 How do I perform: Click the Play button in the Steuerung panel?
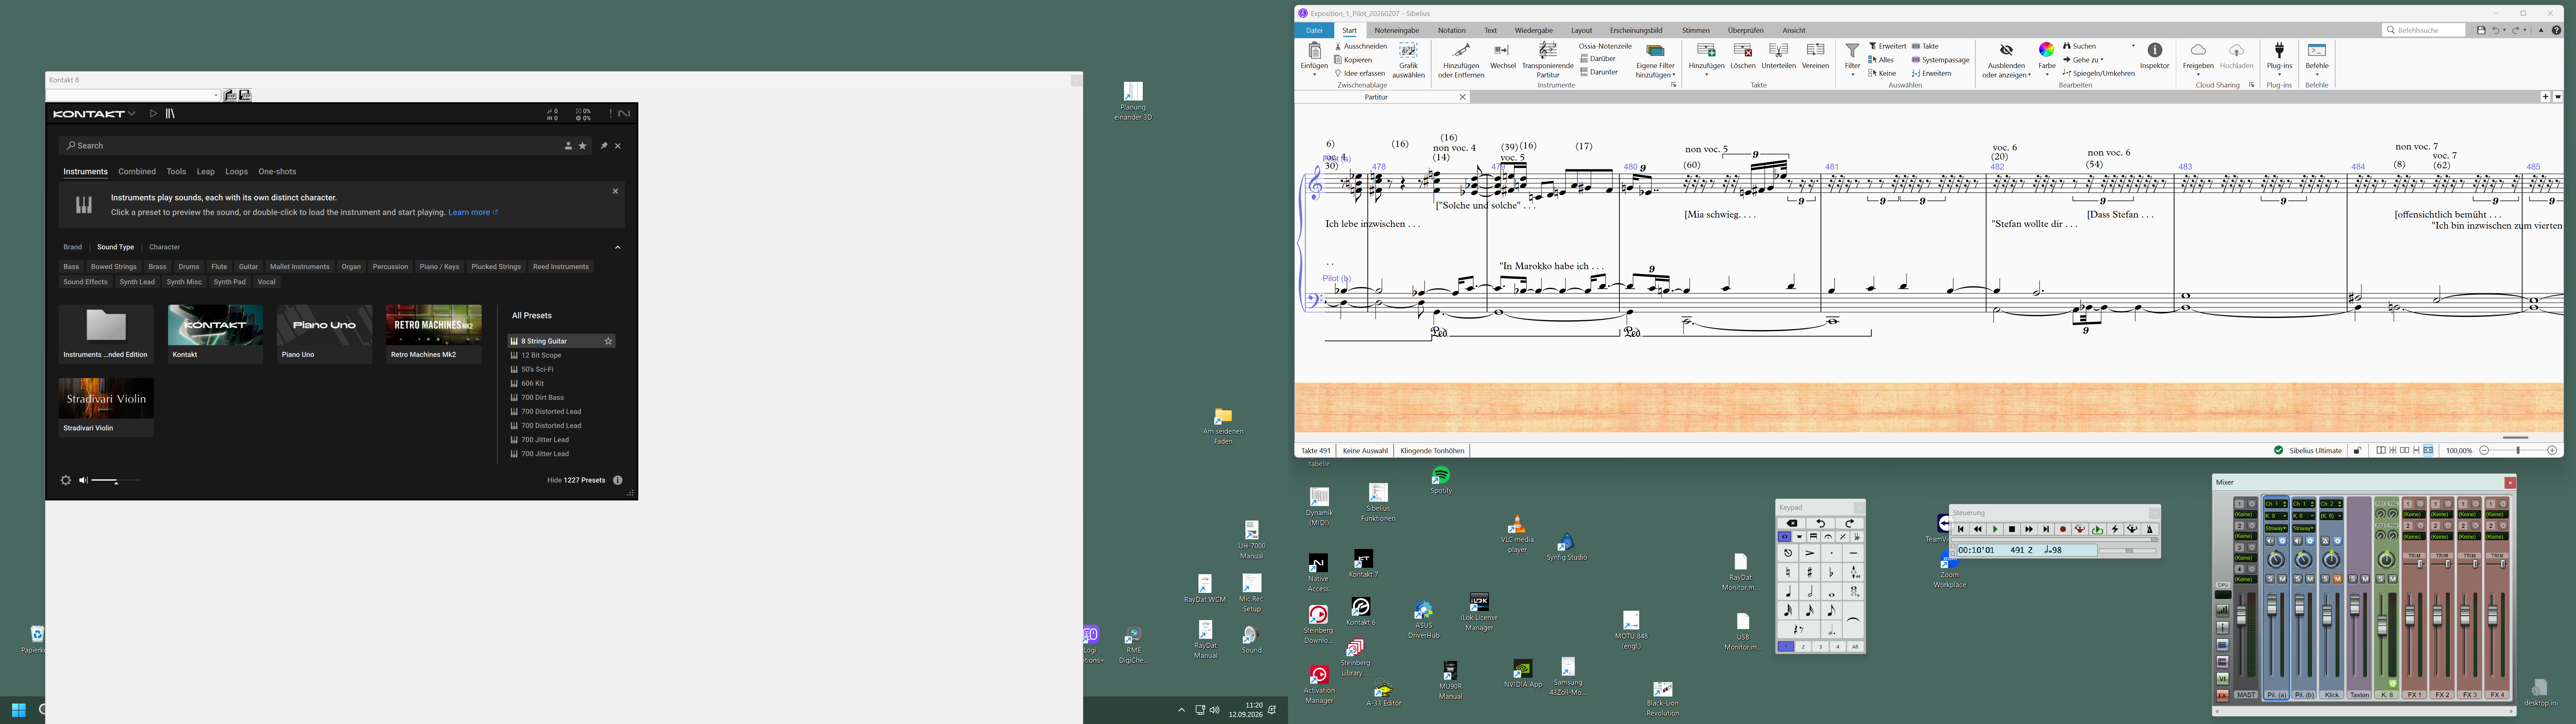pyautogui.click(x=1995, y=529)
